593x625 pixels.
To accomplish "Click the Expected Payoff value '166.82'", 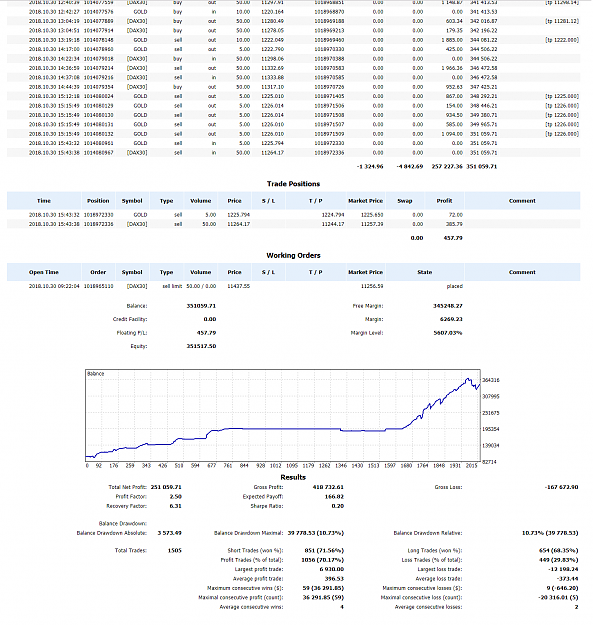I will (x=334, y=497).
